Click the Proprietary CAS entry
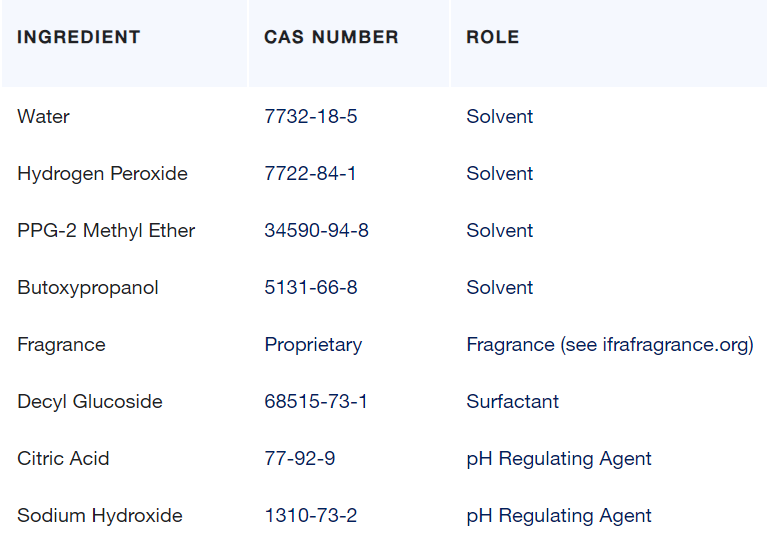767x547 pixels. pyautogui.click(x=313, y=344)
